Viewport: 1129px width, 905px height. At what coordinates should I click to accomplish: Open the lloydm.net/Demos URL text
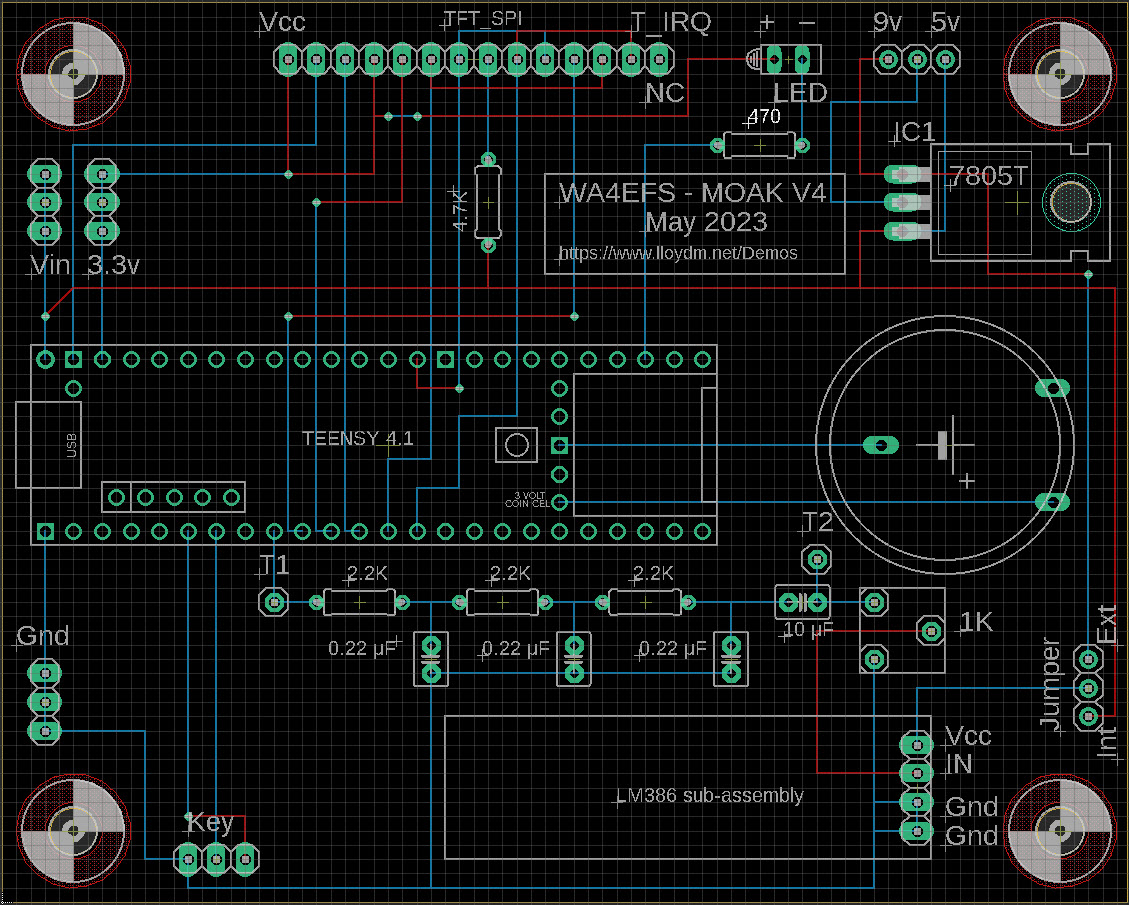tap(679, 253)
